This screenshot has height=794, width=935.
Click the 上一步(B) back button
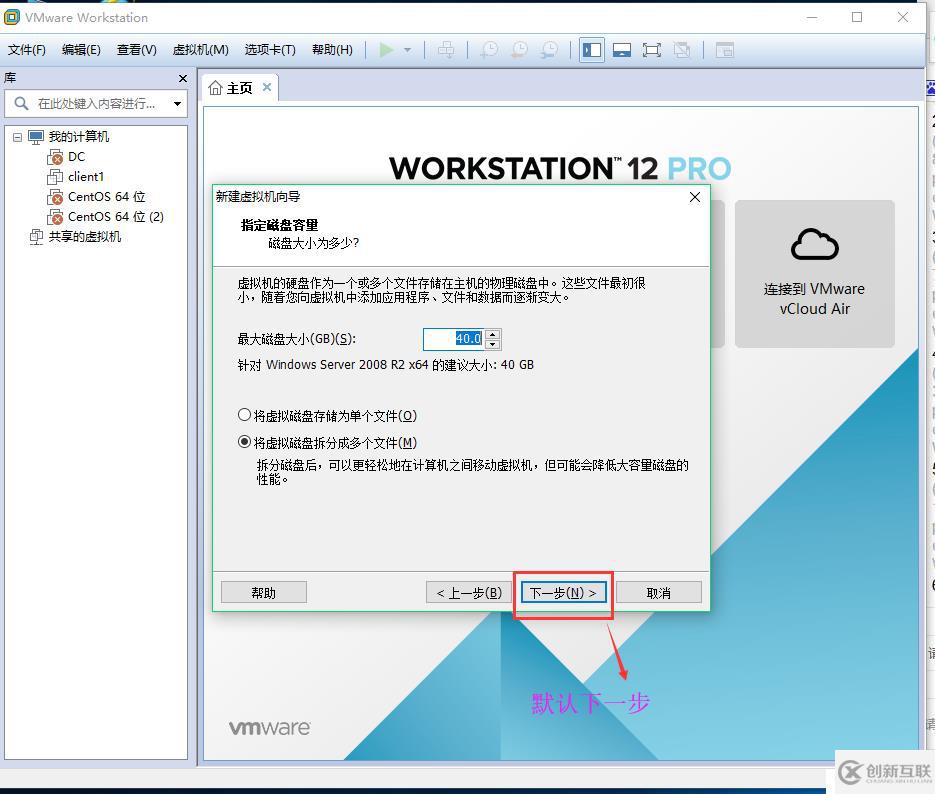[469, 593]
